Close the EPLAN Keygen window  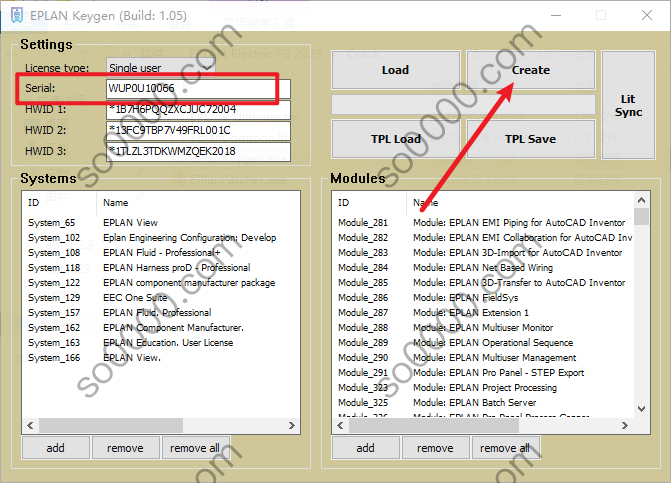(647, 15)
